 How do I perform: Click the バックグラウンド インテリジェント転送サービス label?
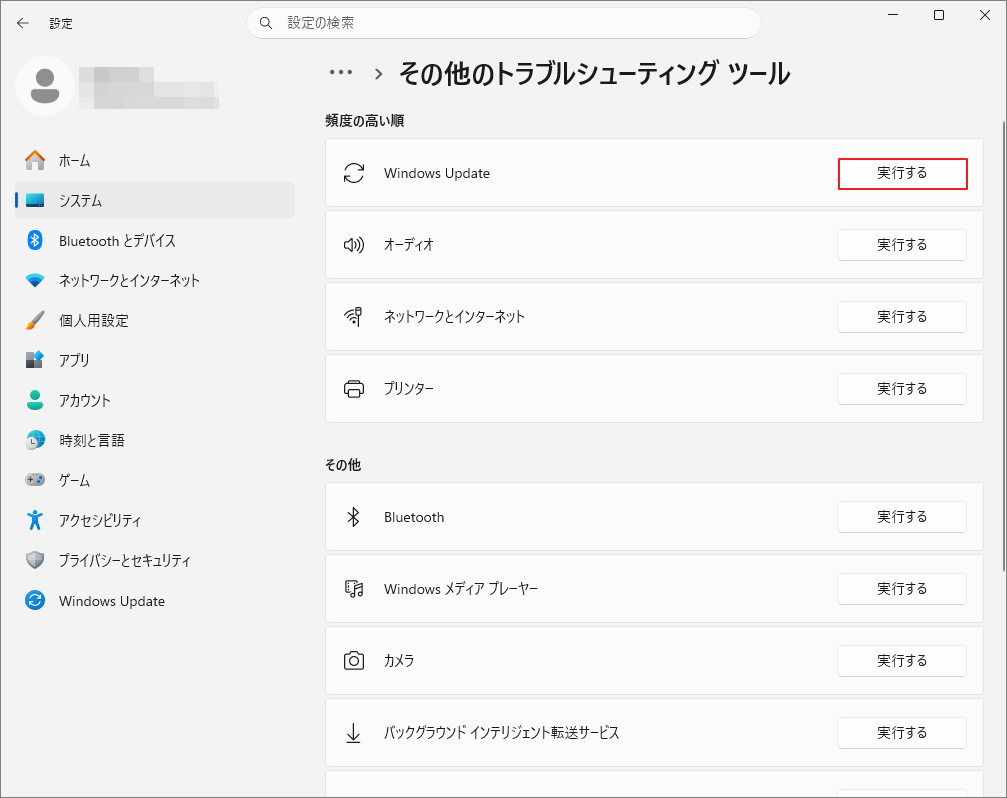click(x=502, y=733)
